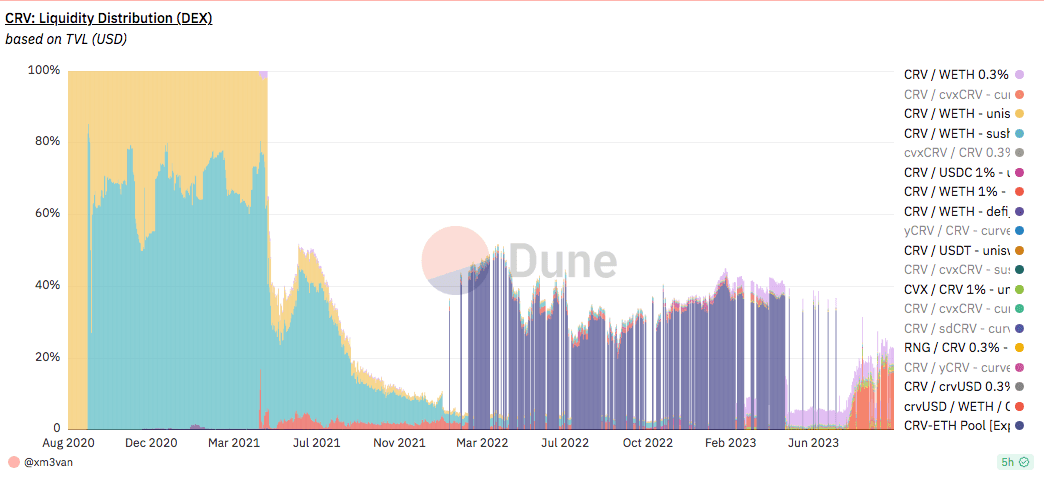The width and height of the screenshot is (1044, 479).
Task: Show the hidden yCRV / CRV legend series
Action: 957,230
